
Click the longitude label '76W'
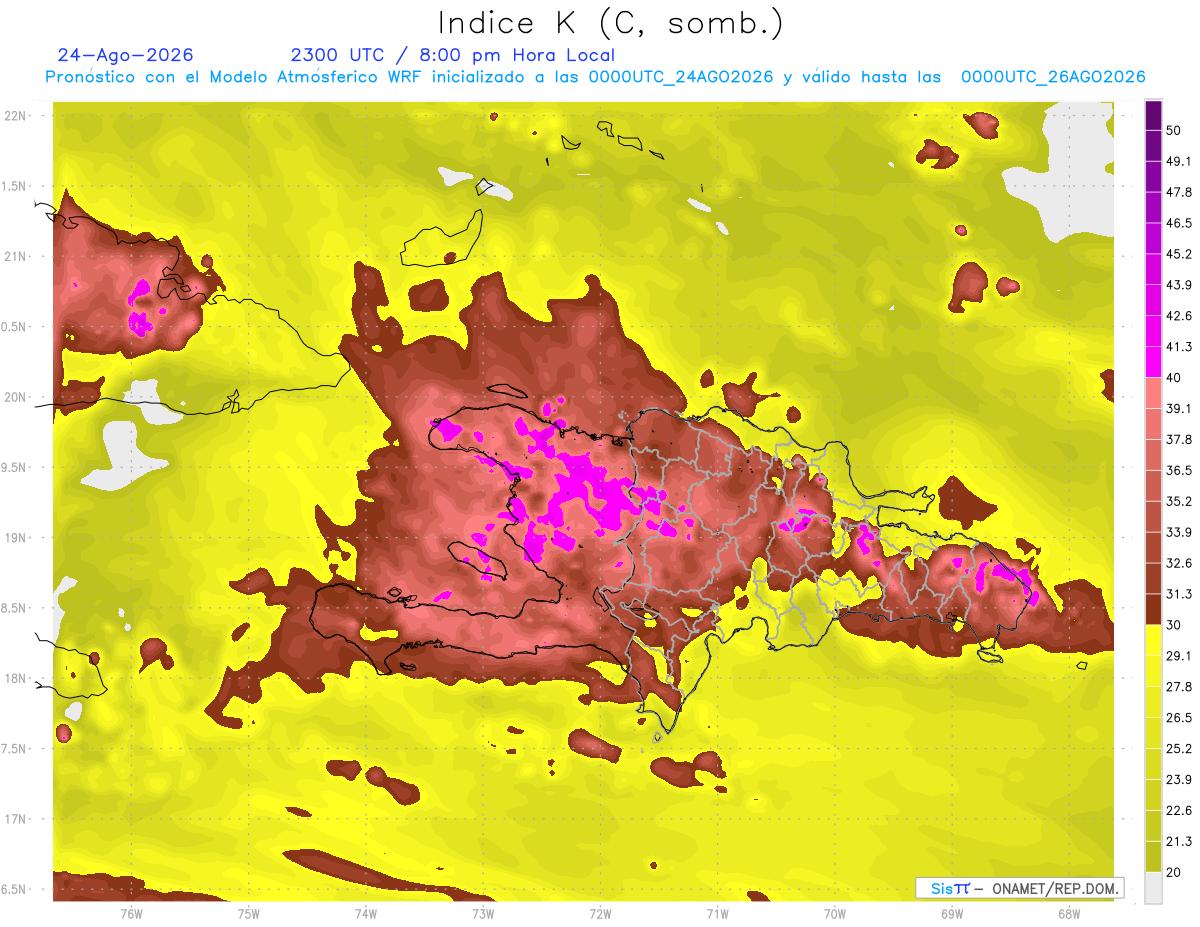(131, 913)
